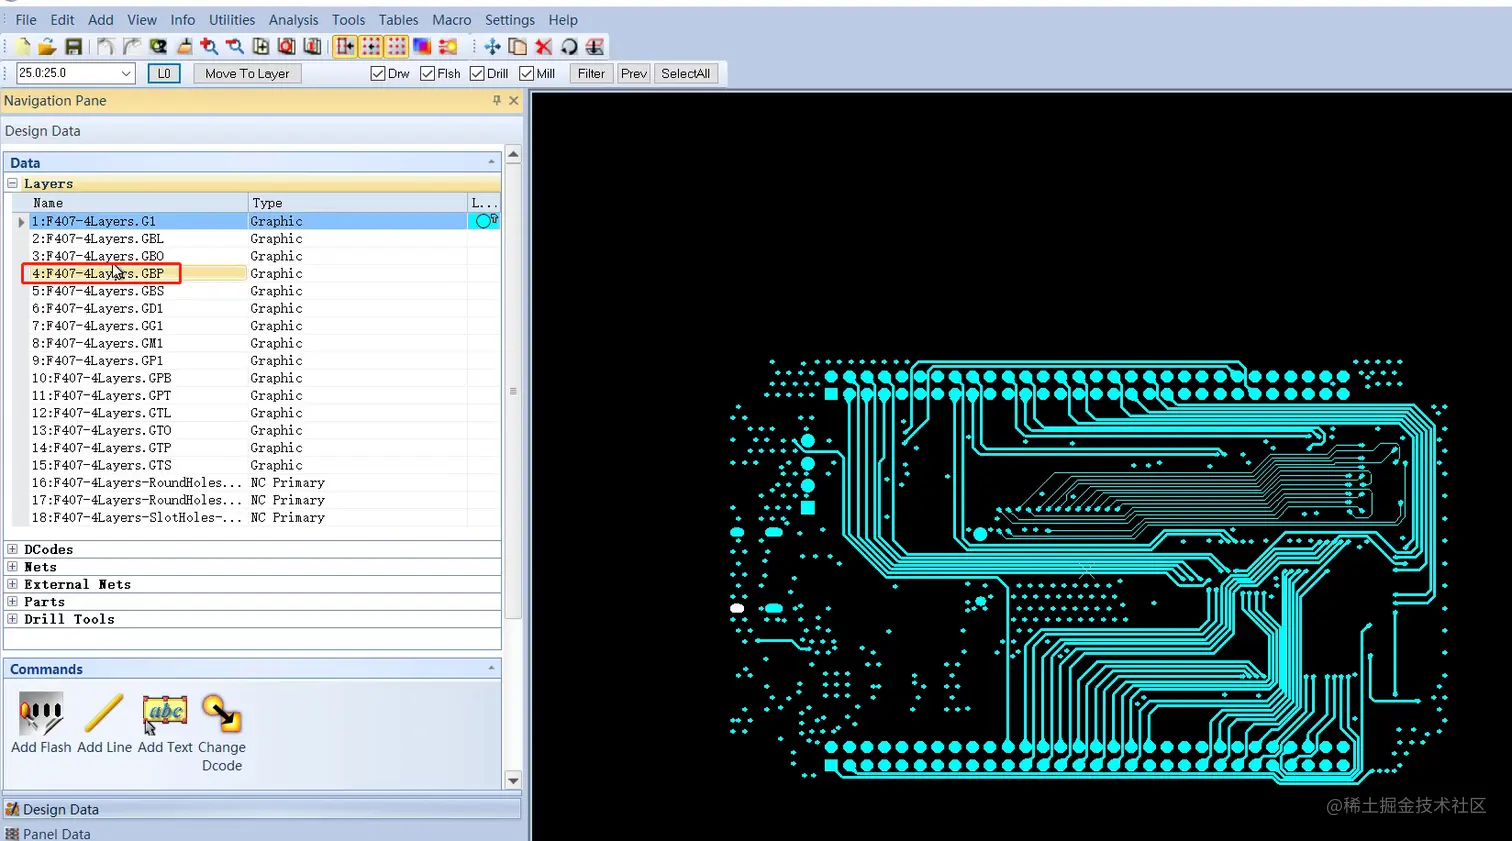Uncheck the Drw filter checkbox

point(377,73)
